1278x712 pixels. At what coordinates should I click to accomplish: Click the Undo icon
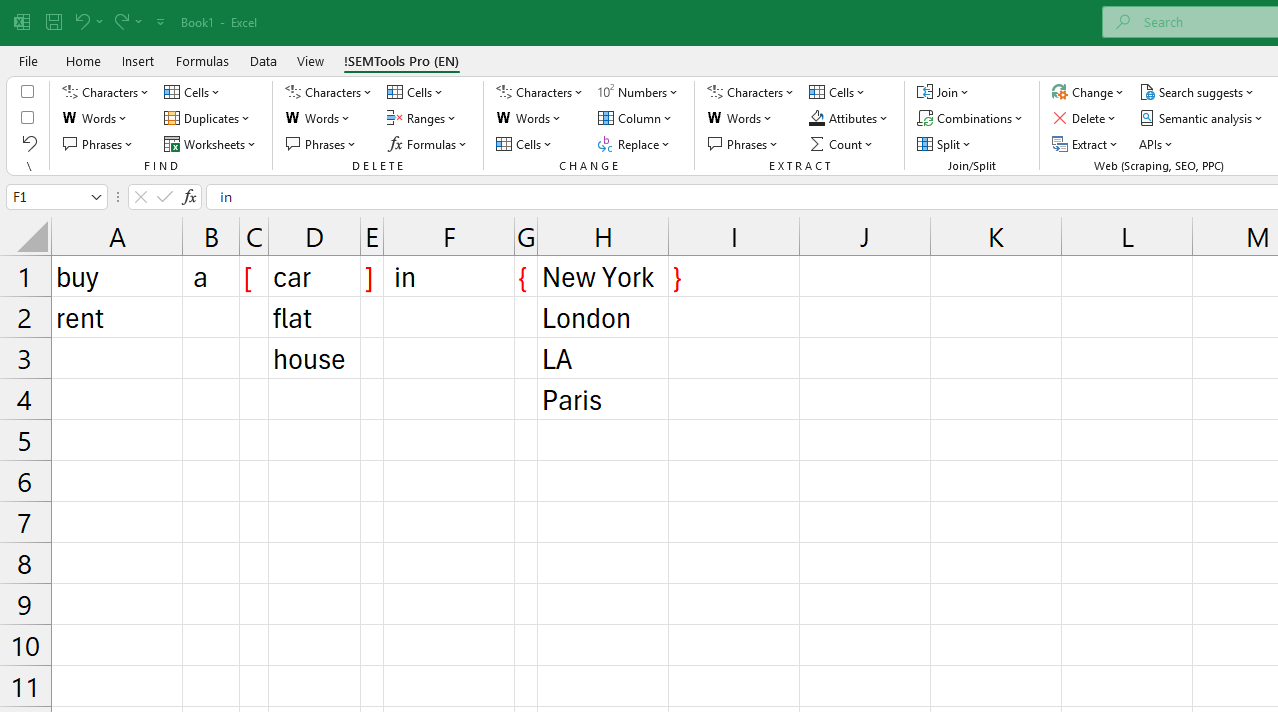(81, 21)
